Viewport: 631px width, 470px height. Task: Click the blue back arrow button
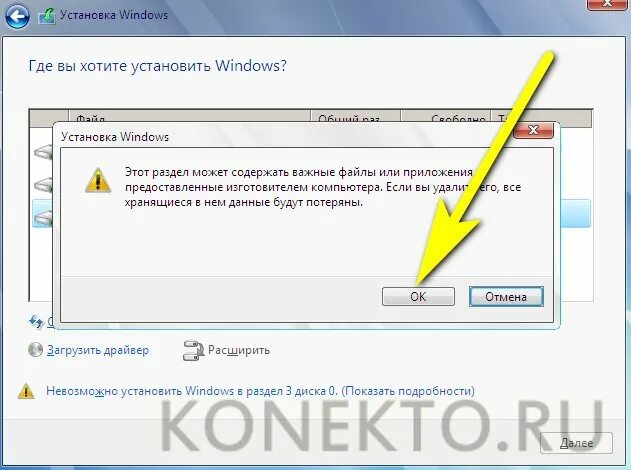pyautogui.click(x=17, y=16)
